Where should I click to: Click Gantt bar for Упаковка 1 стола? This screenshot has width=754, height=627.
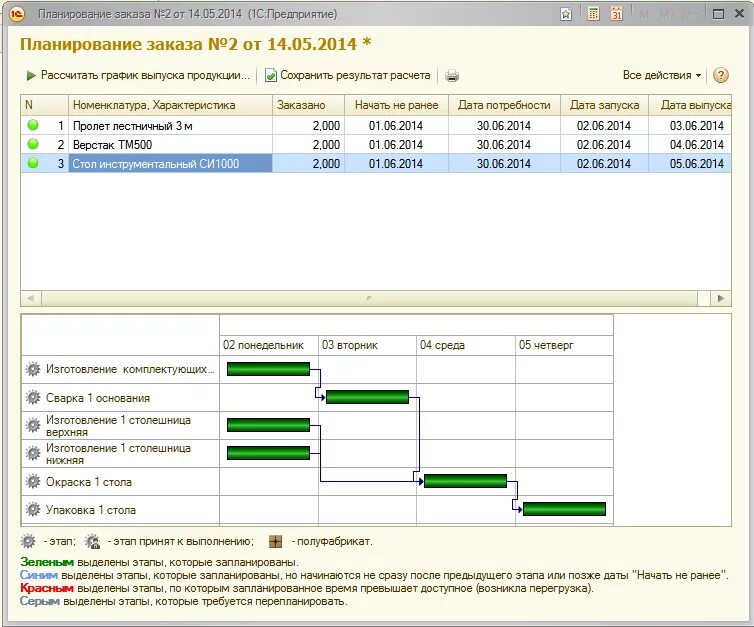point(565,509)
